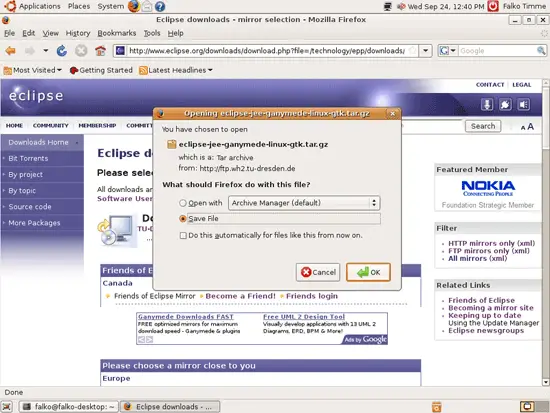The height and width of the screenshot is (413, 550).
Task: Click the Eclipse site download icon
Action: 487,104
